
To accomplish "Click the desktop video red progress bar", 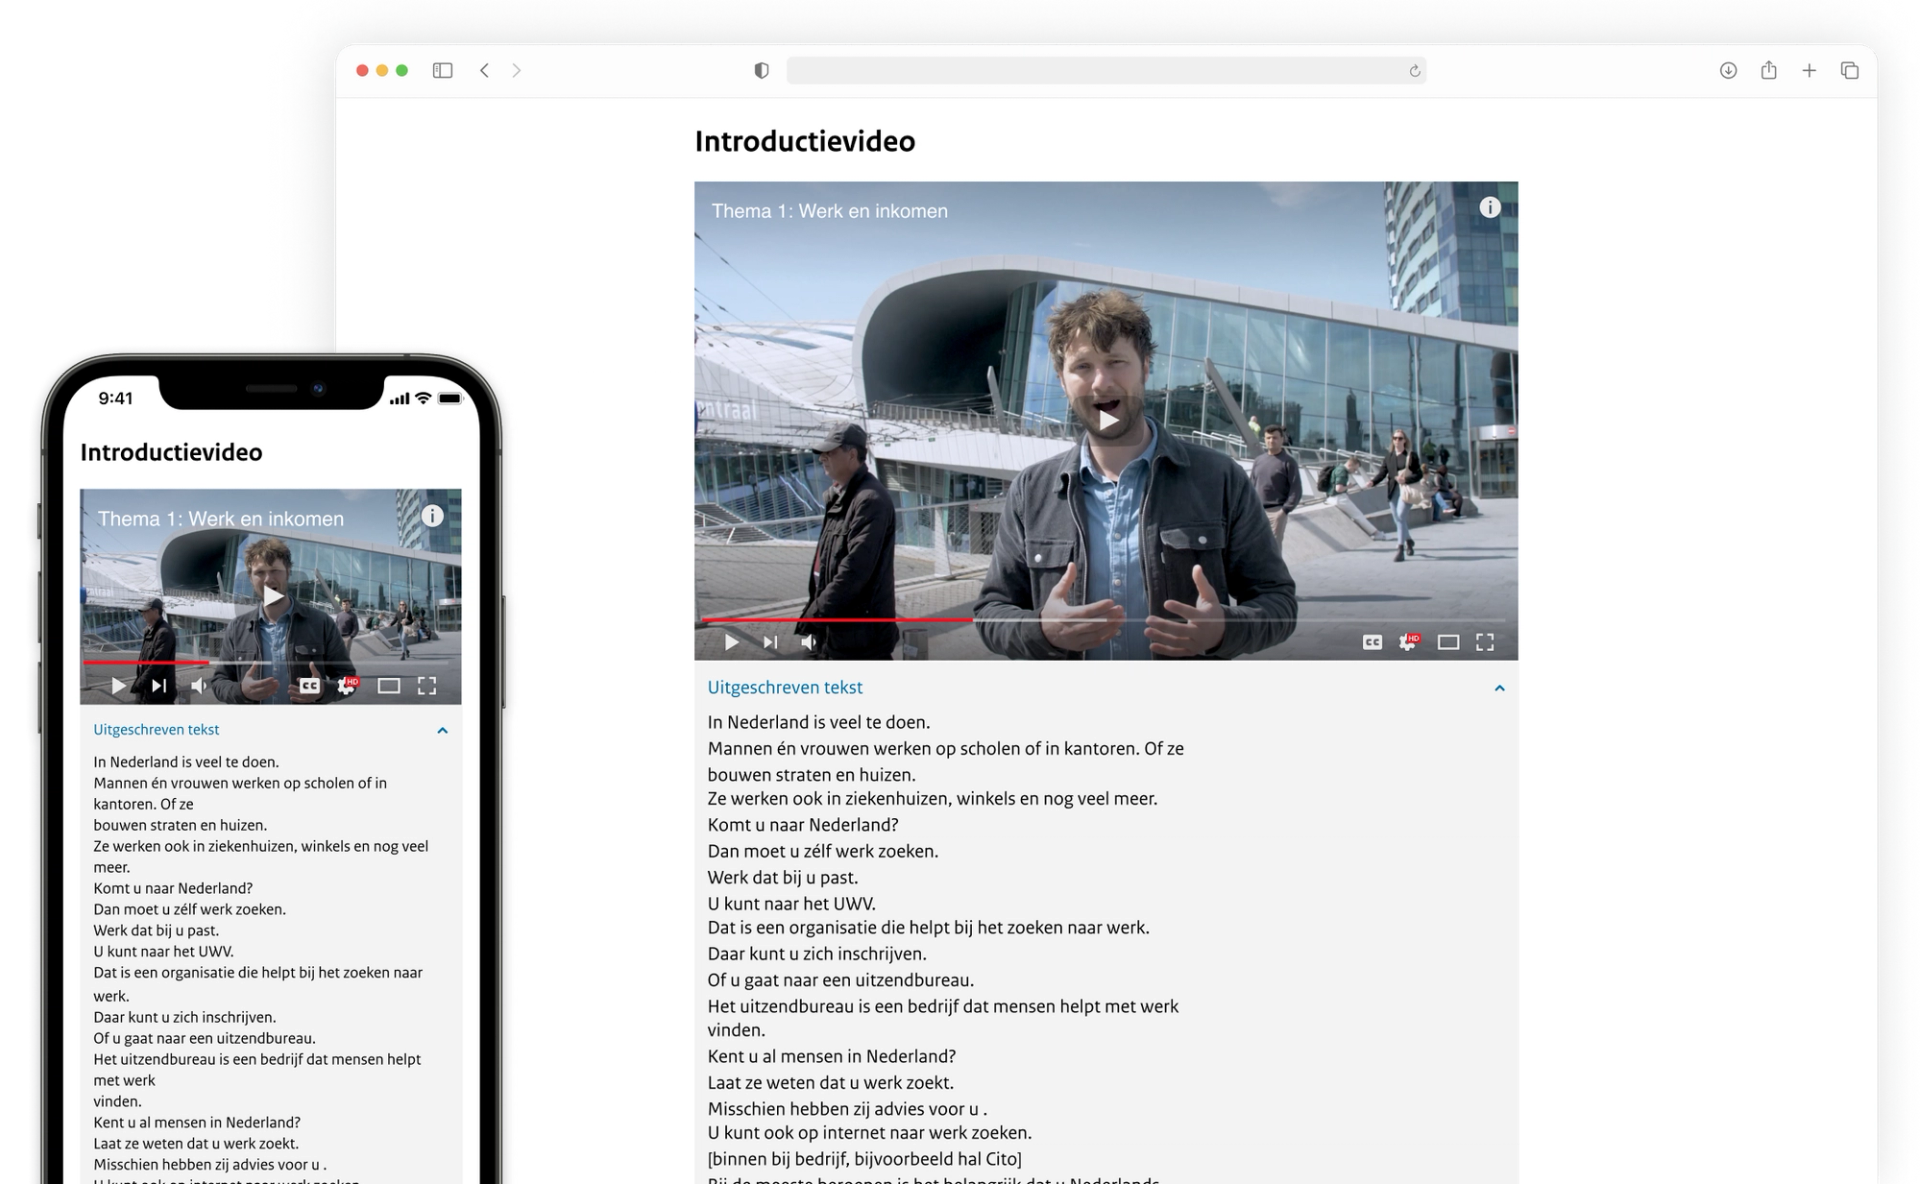I will (x=836, y=620).
